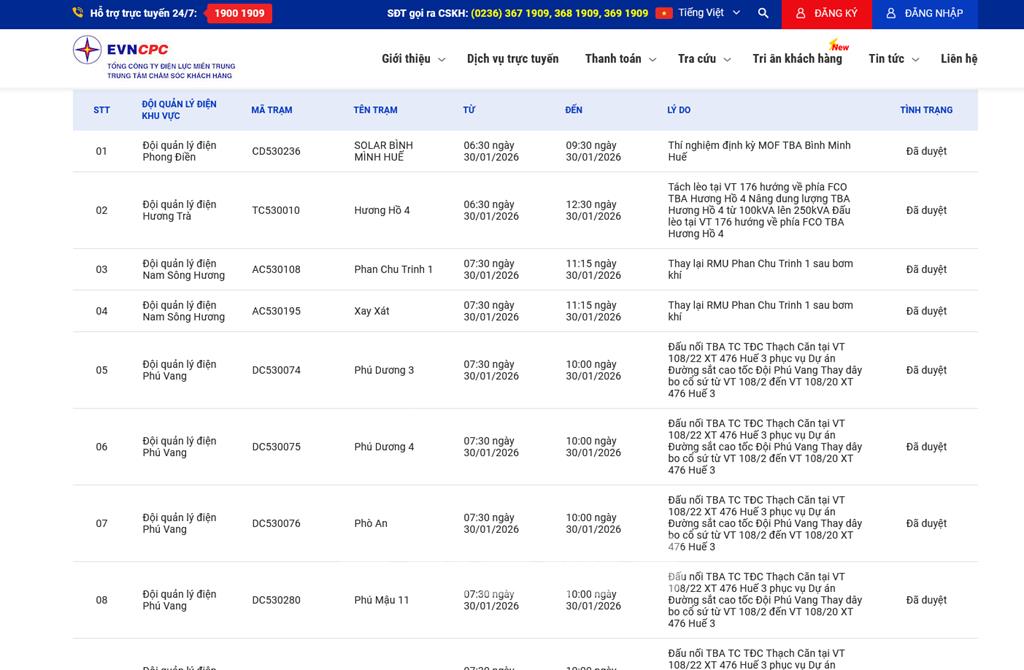Expand the Giới thiệu menu
This screenshot has width=1024, height=670.
point(413,59)
